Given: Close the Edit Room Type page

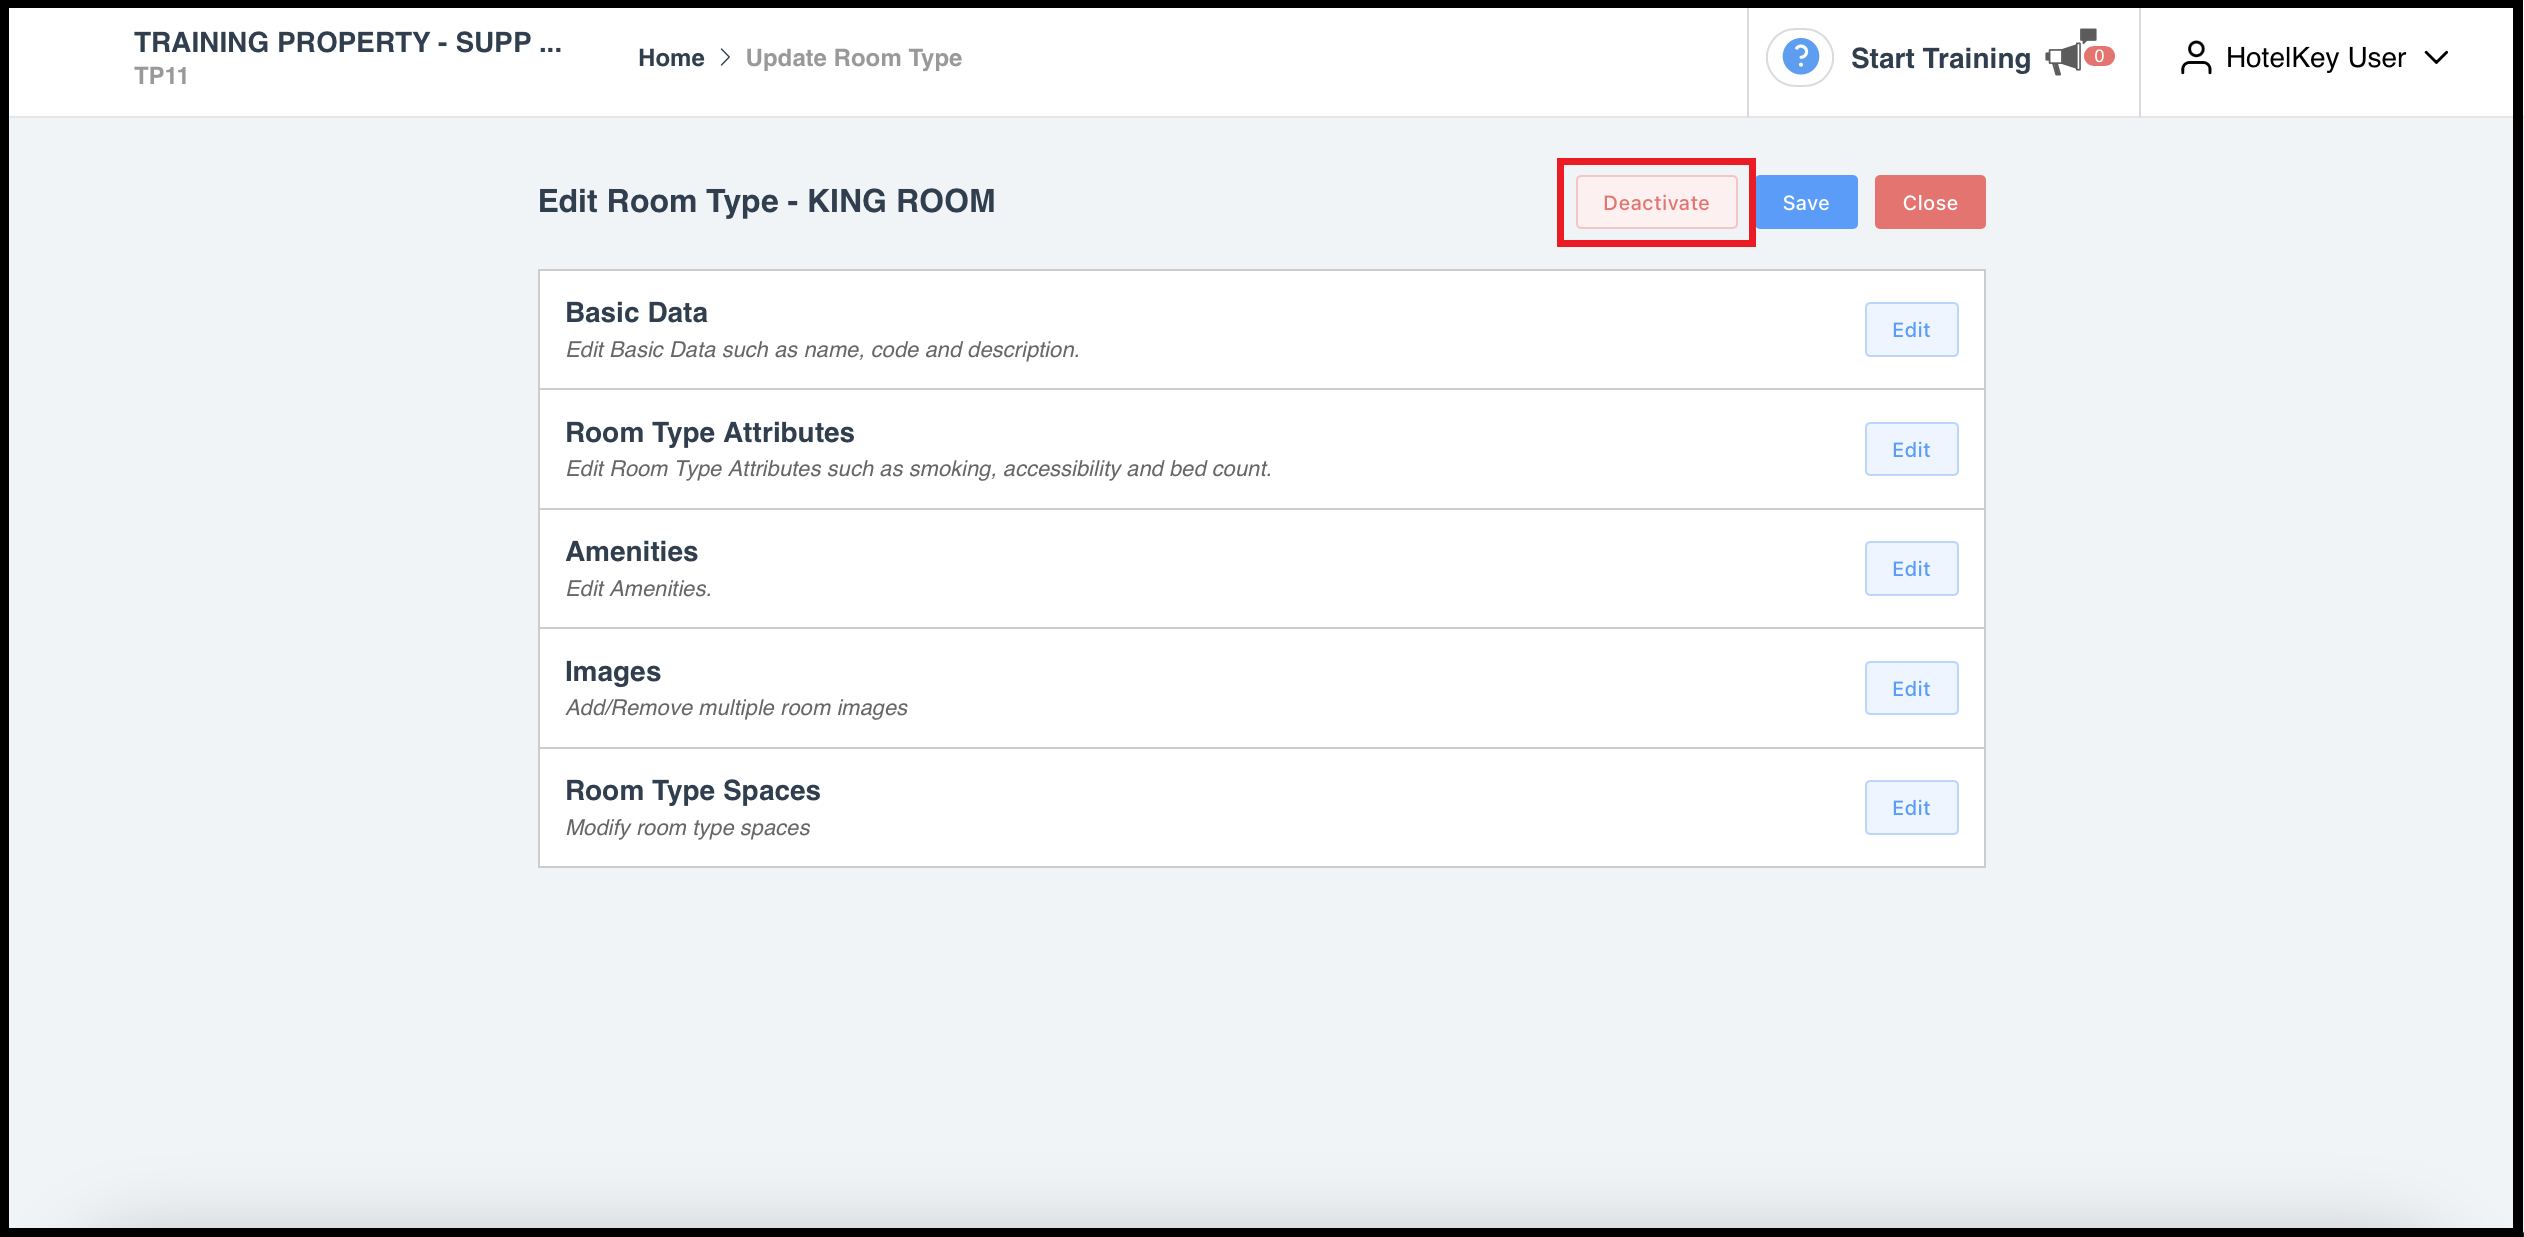Looking at the screenshot, I should pos(1929,201).
